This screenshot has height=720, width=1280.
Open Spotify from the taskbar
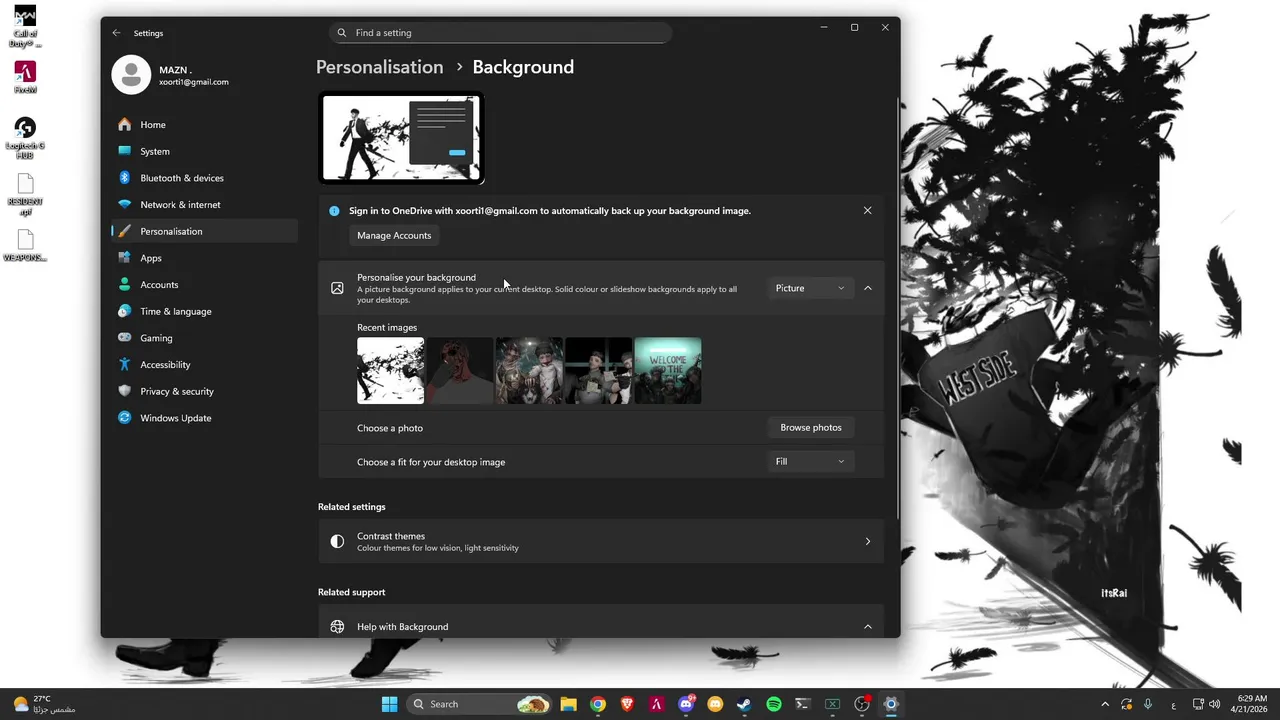coord(773,704)
